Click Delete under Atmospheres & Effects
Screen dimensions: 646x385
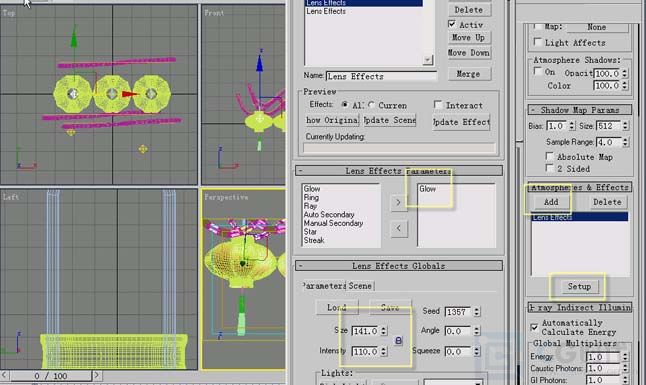click(607, 202)
